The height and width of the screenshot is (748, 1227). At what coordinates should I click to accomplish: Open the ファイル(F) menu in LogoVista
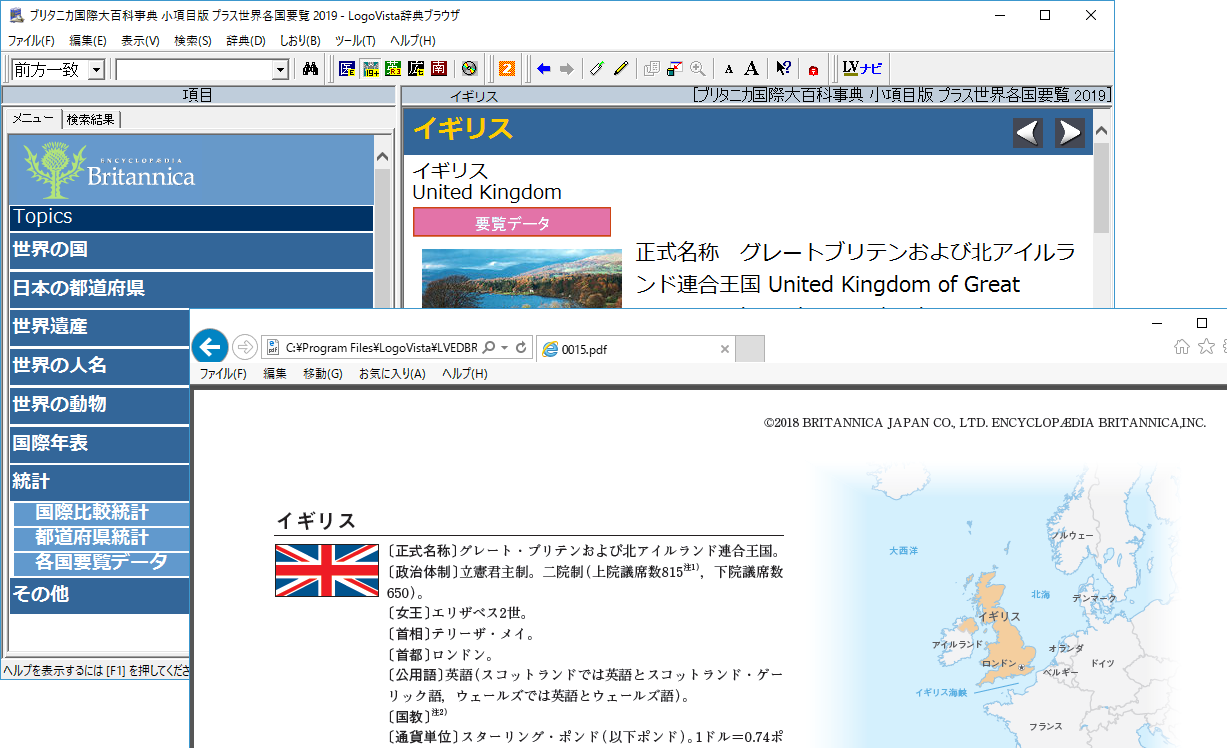[x=32, y=41]
